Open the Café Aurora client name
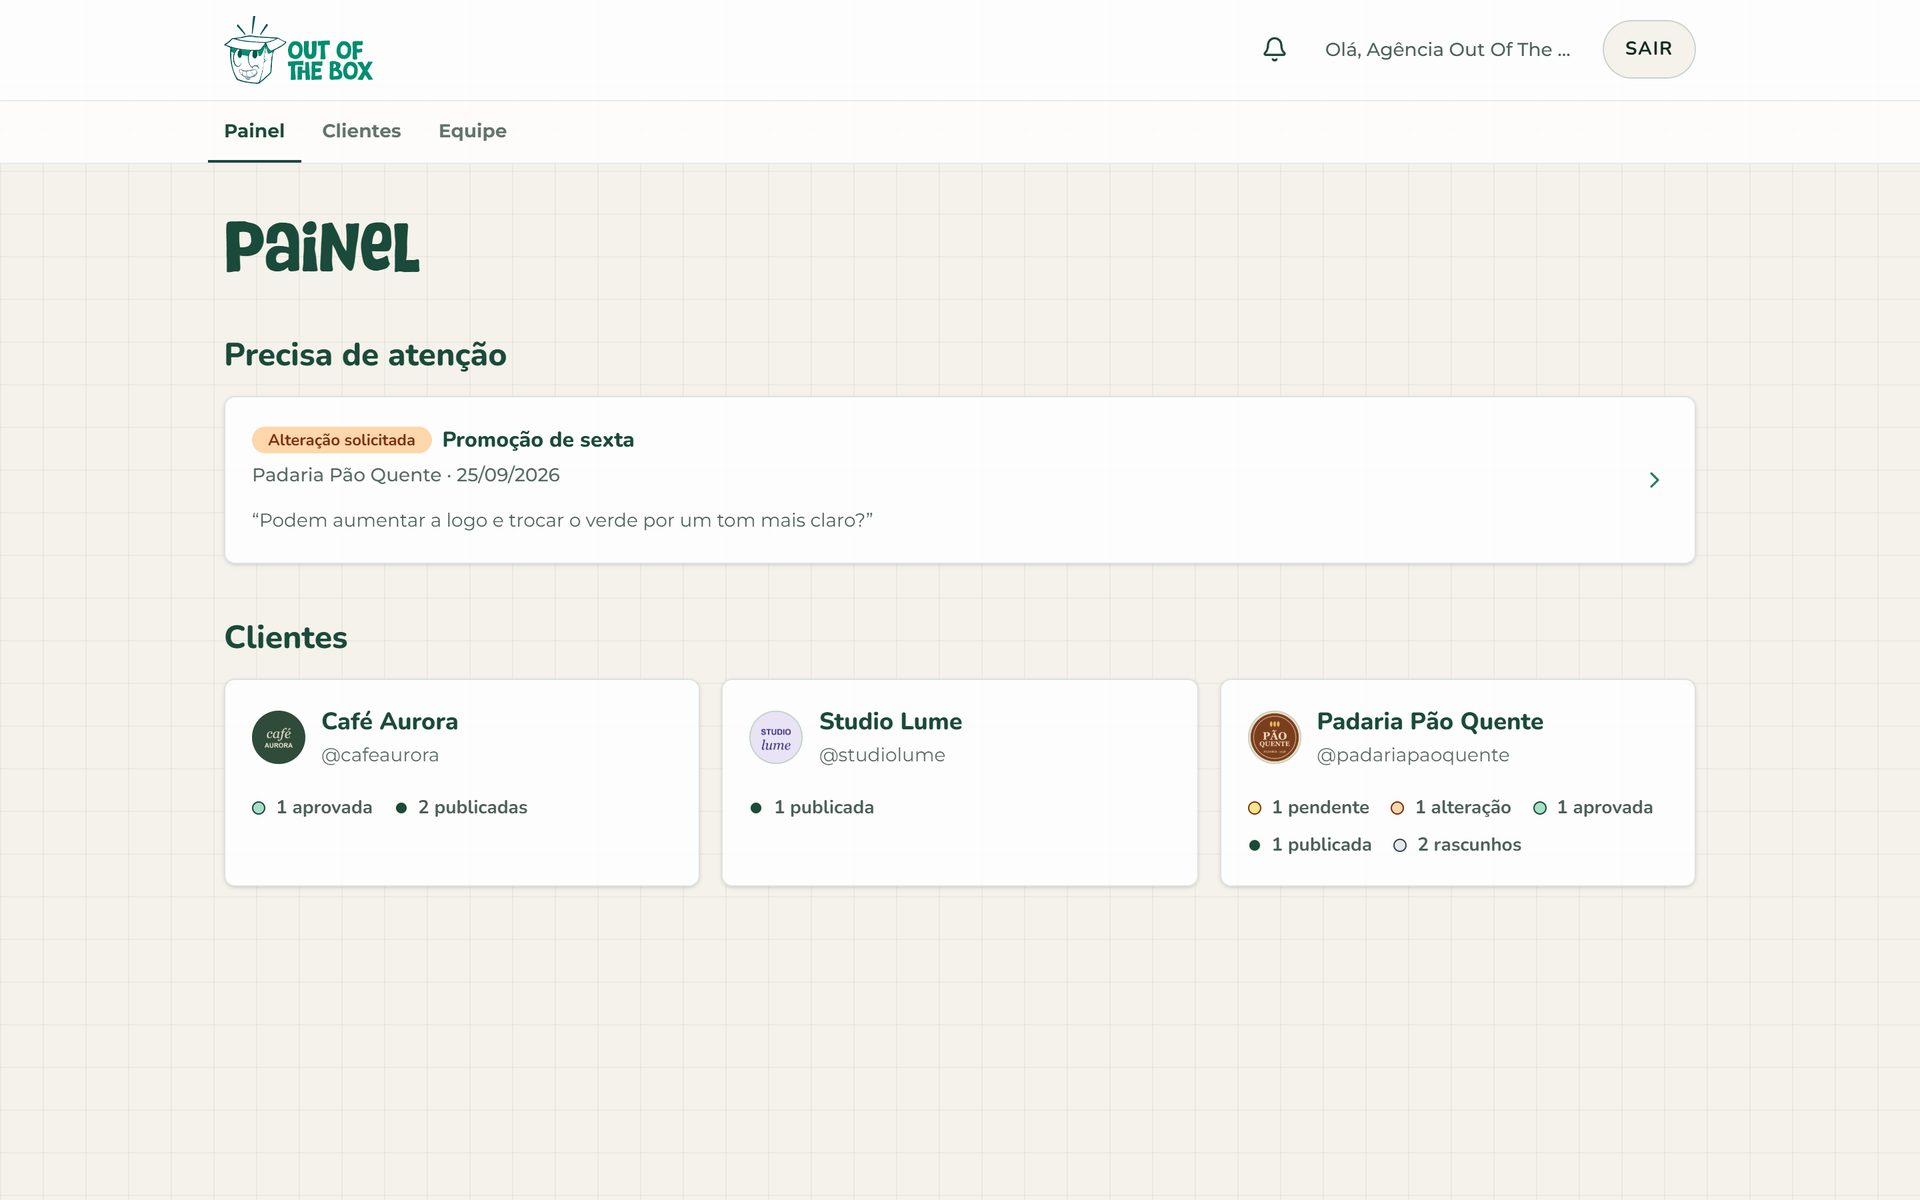1920x1200 pixels. [389, 721]
